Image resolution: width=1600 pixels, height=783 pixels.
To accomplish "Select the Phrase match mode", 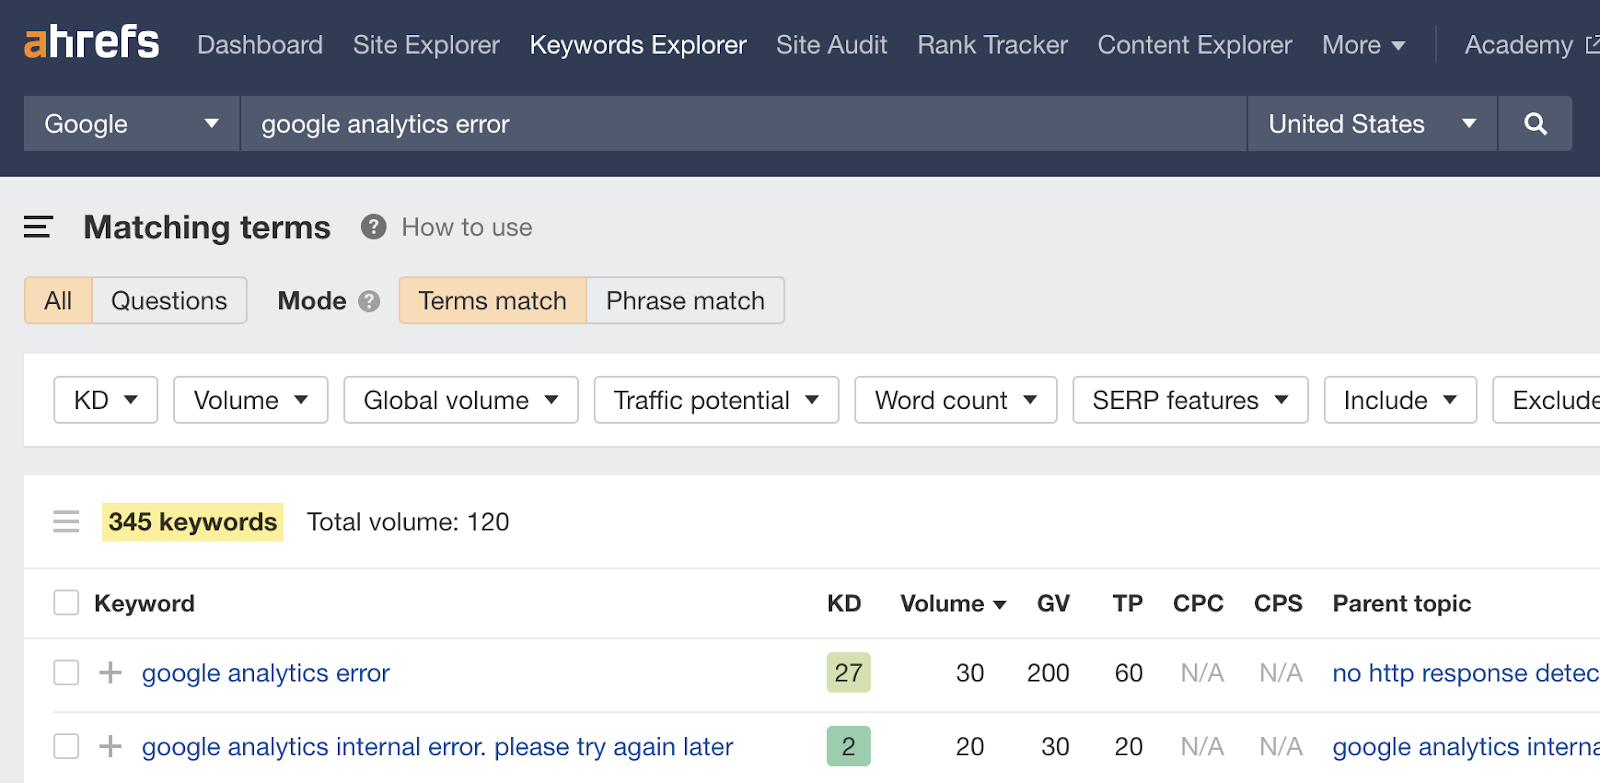I will tap(685, 301).
